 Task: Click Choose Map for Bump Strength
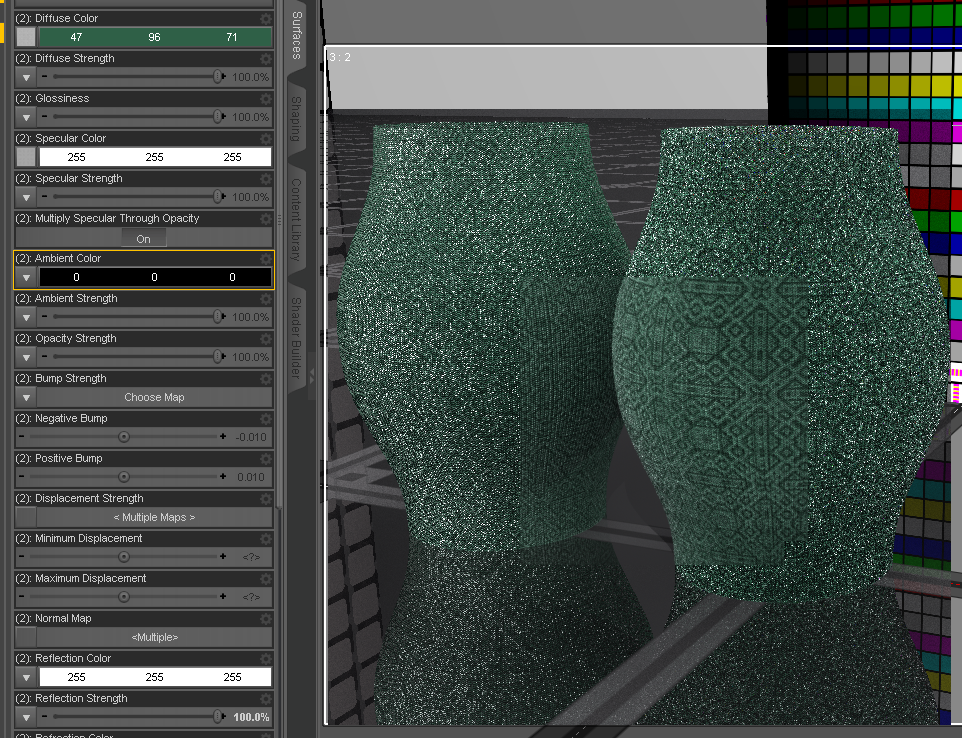pyautogui.click(x=155, y=397)
